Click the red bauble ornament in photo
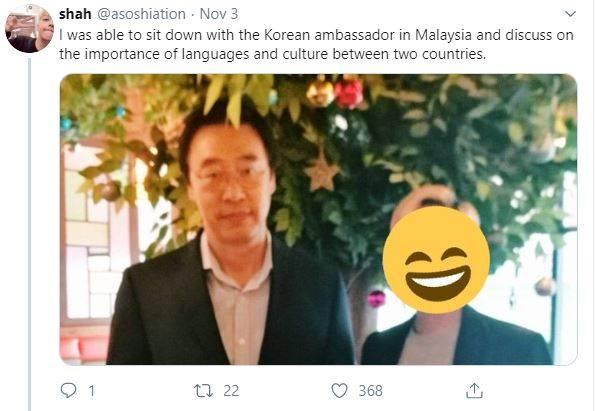Screen dimensions: 595x411 tap(348, 92)
